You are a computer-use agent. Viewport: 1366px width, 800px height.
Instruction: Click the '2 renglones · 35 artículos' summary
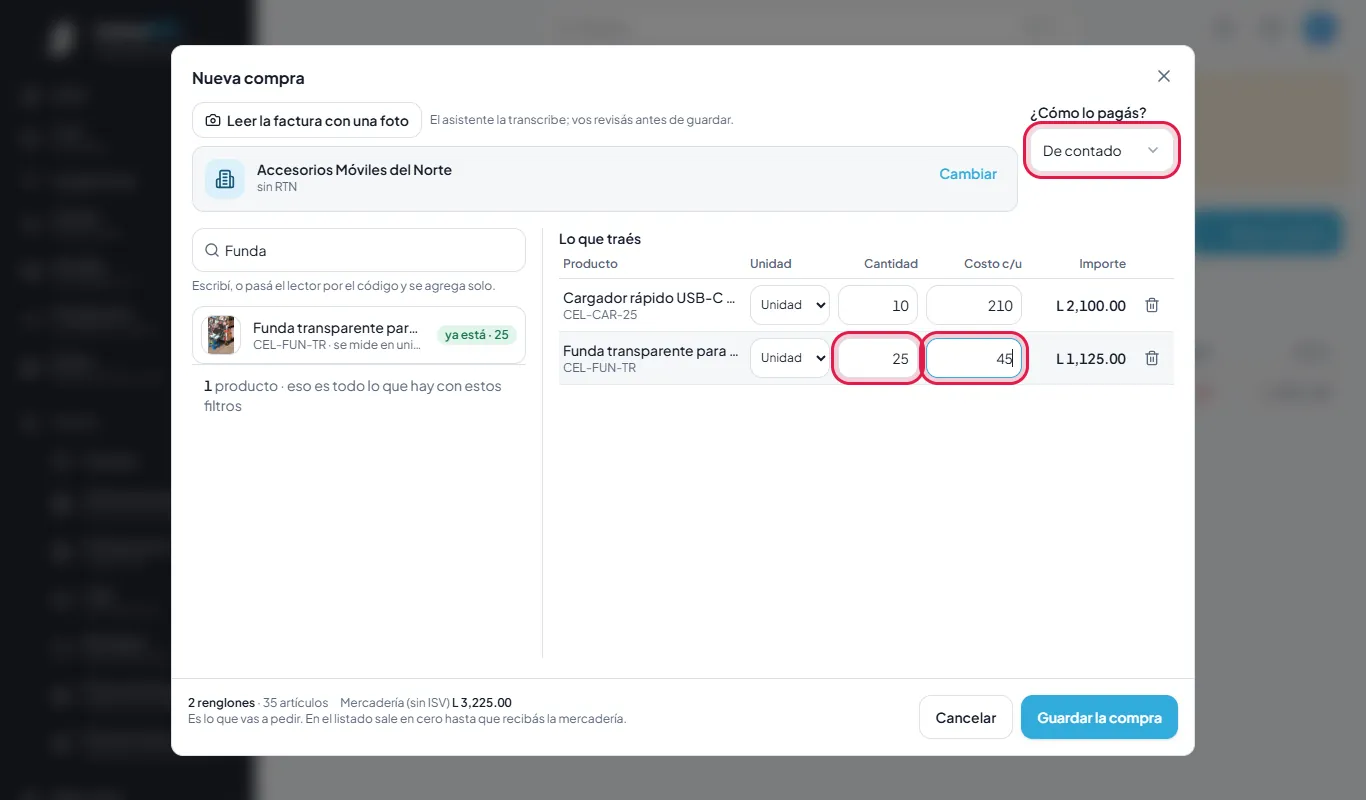[260, 703]
